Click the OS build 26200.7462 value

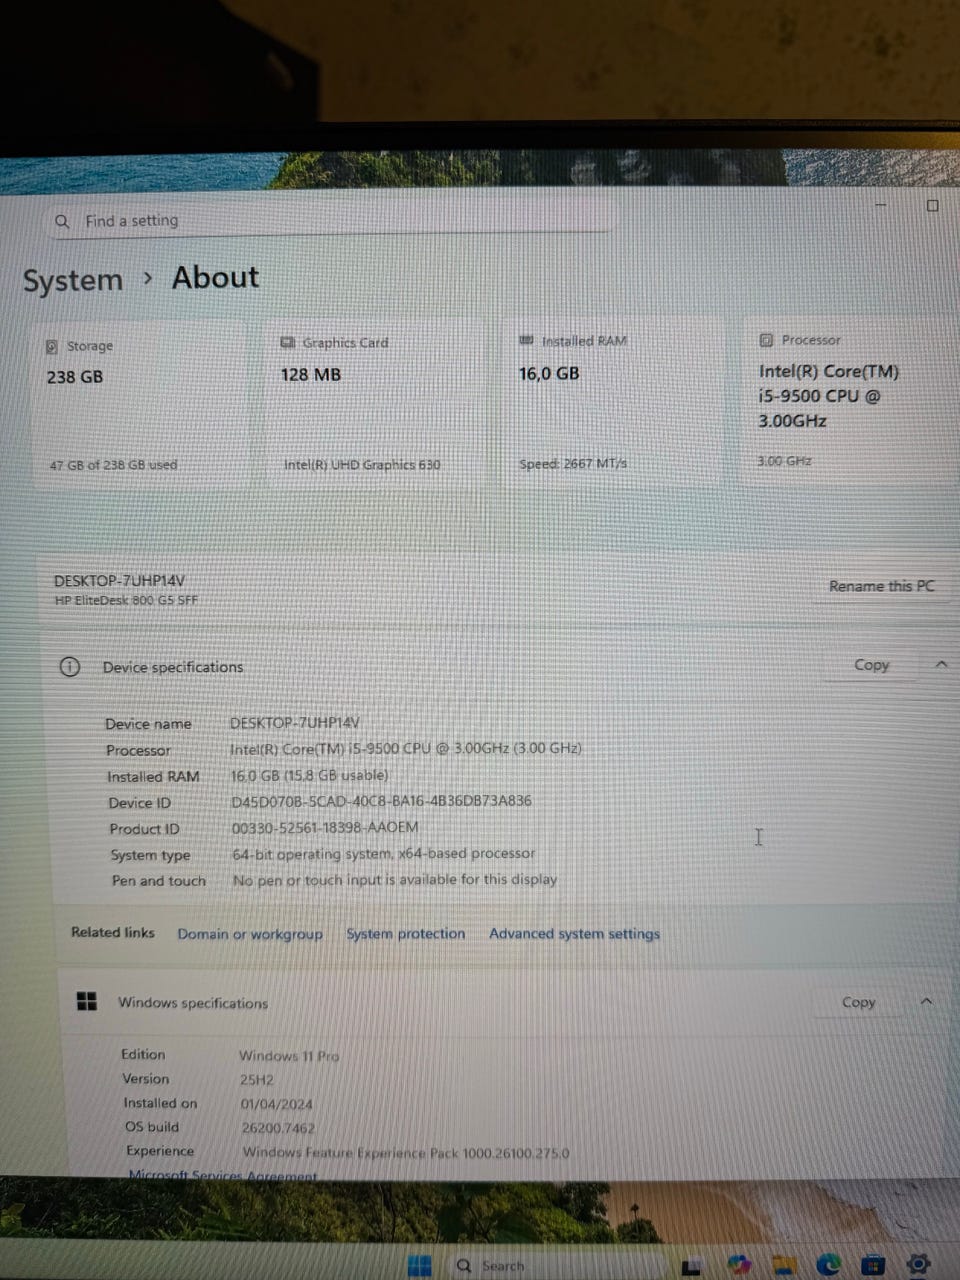coord(278,1128)
